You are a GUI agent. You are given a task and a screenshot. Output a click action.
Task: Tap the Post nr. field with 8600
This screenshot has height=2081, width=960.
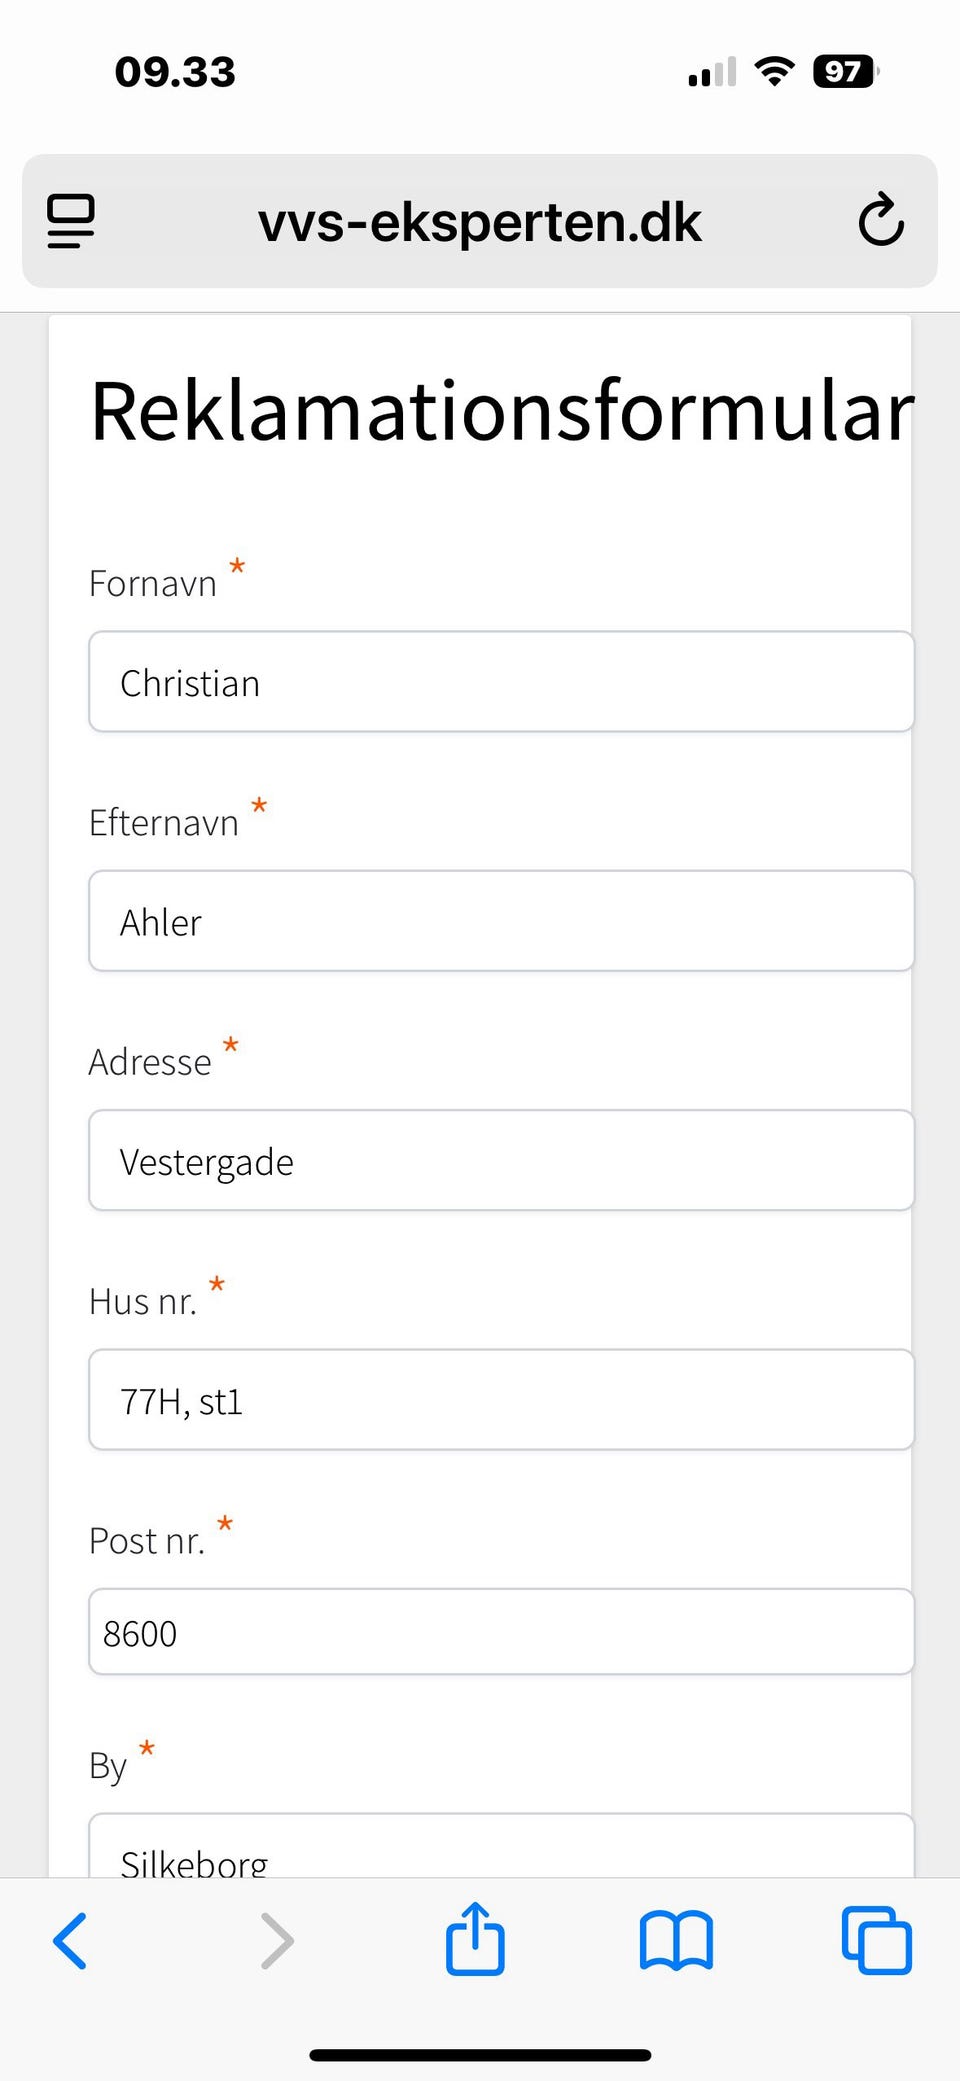[x=501, y=1632]
